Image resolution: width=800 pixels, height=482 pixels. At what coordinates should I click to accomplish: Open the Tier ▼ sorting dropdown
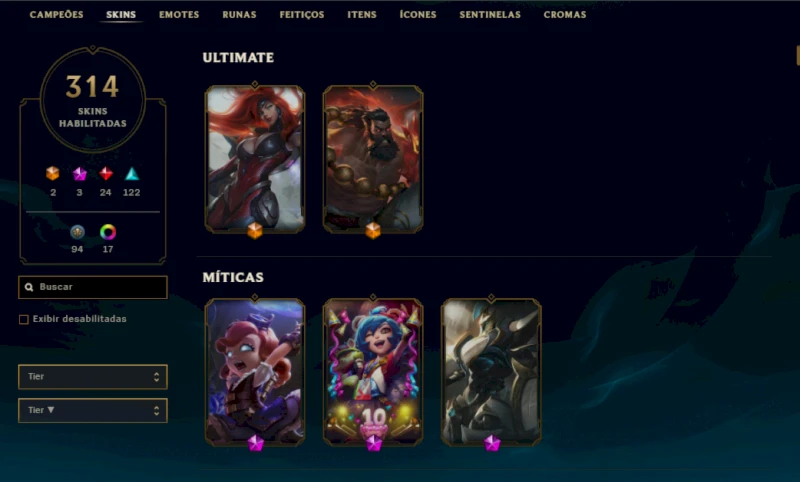(93, 411)
